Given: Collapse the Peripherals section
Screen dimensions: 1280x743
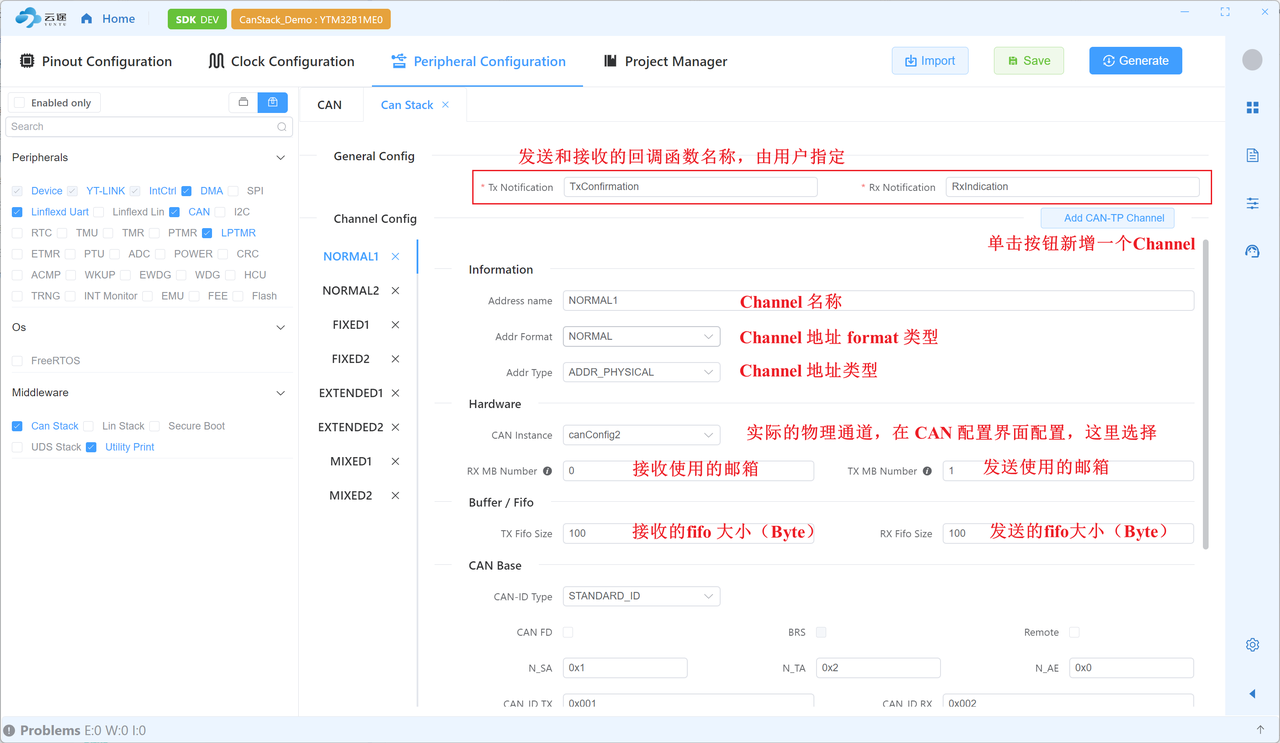Looking at the screenshot, I should coord(280,158).
